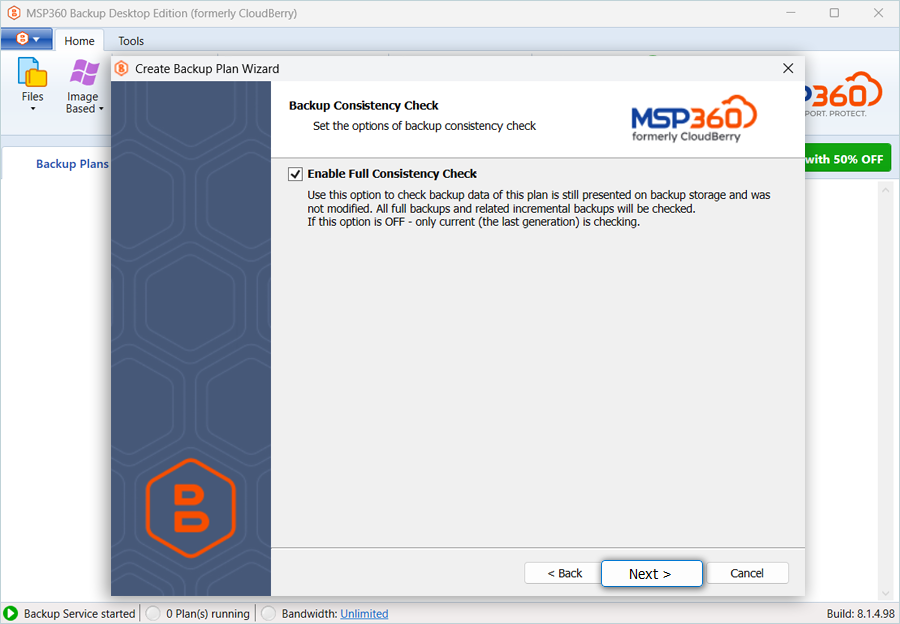The height and width of the screenshot is (624, 900).
Task: Click the Plans running status indicator icon
Action: 153,613
